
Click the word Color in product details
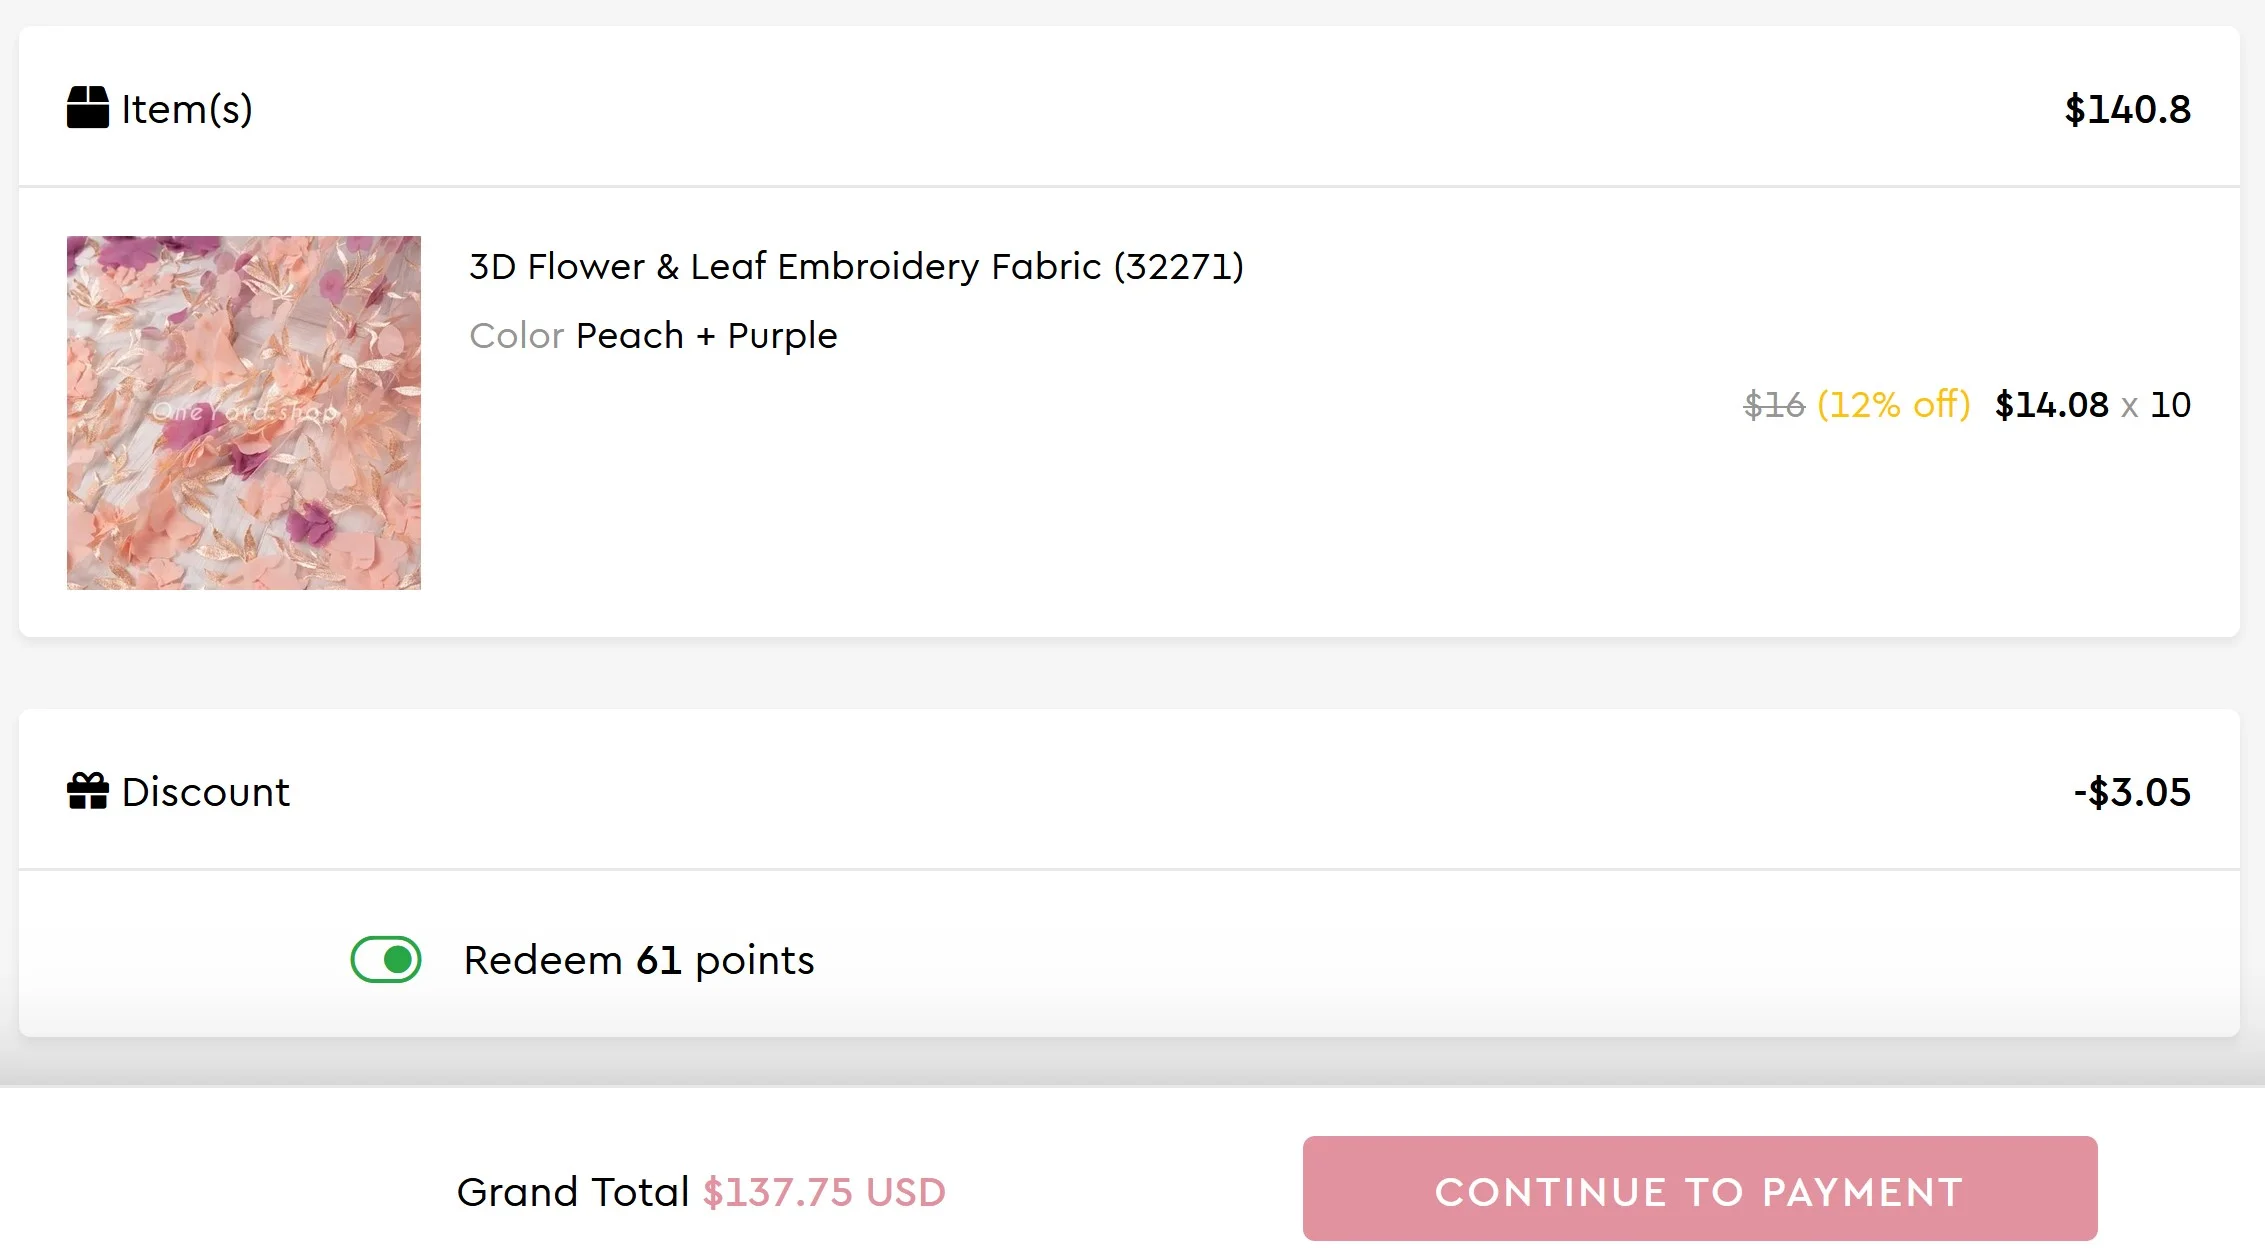pos(516,336)
